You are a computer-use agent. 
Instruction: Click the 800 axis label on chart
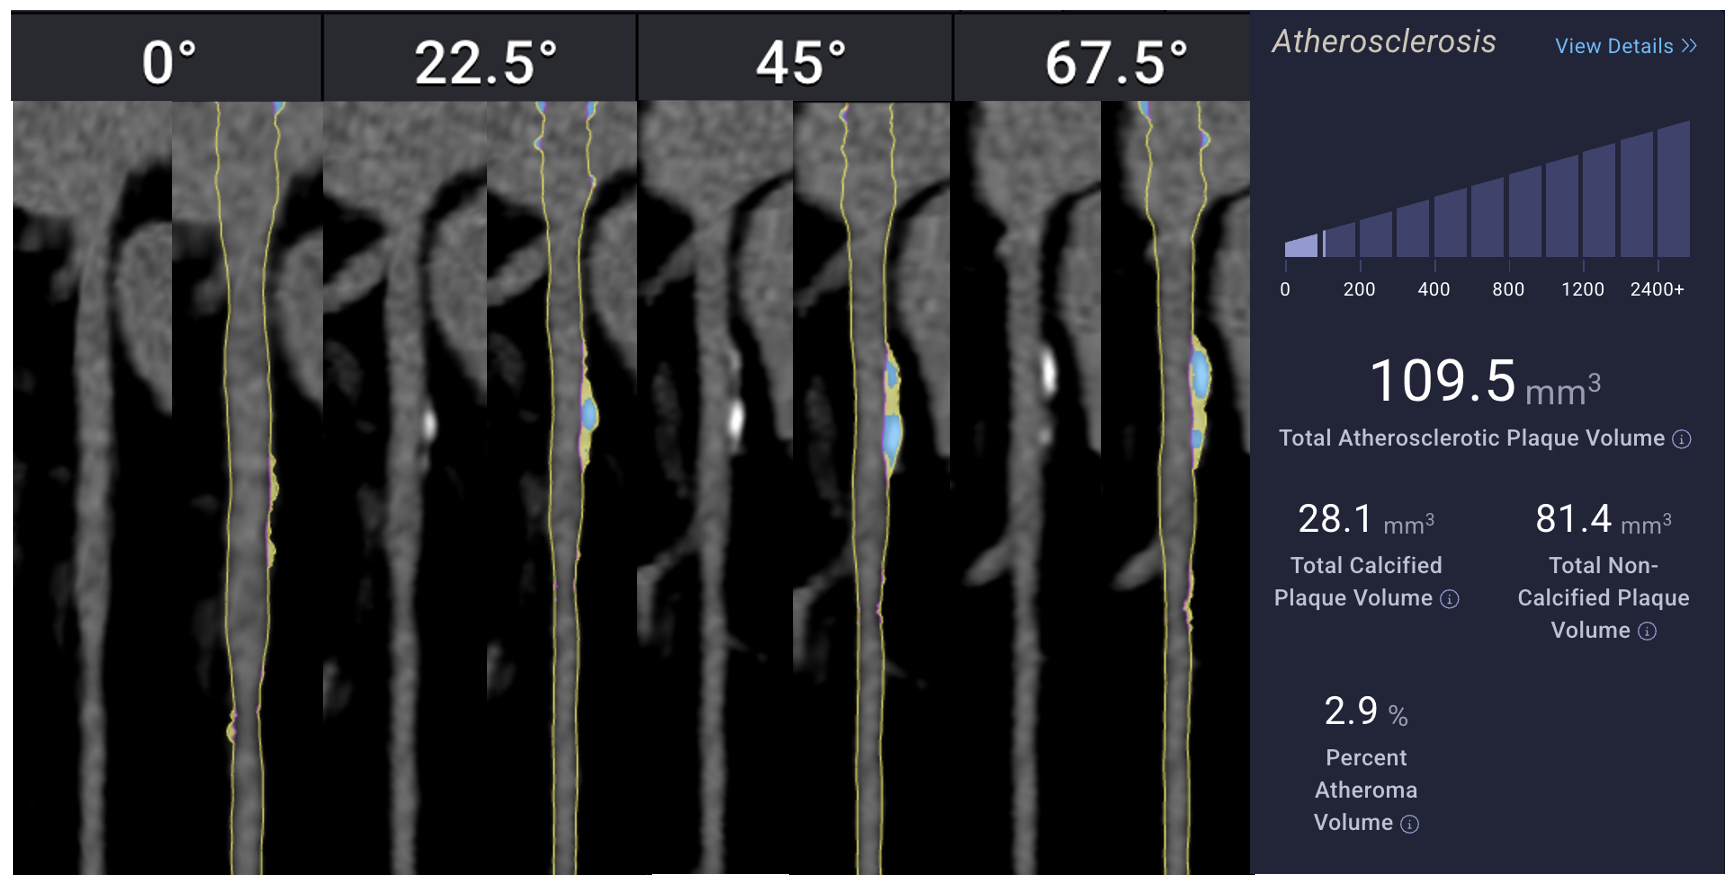point(1508,289)
